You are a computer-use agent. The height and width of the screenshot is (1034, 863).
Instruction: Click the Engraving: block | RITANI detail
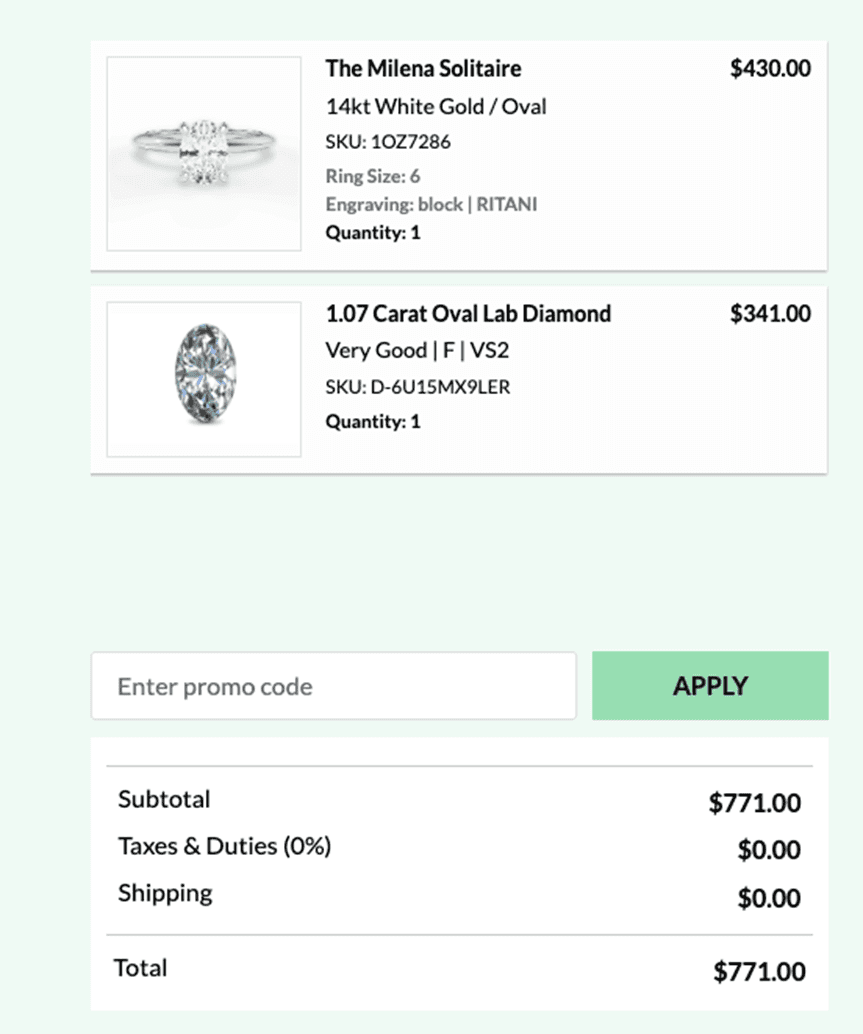pyautogui.click(x=431, y=204)
